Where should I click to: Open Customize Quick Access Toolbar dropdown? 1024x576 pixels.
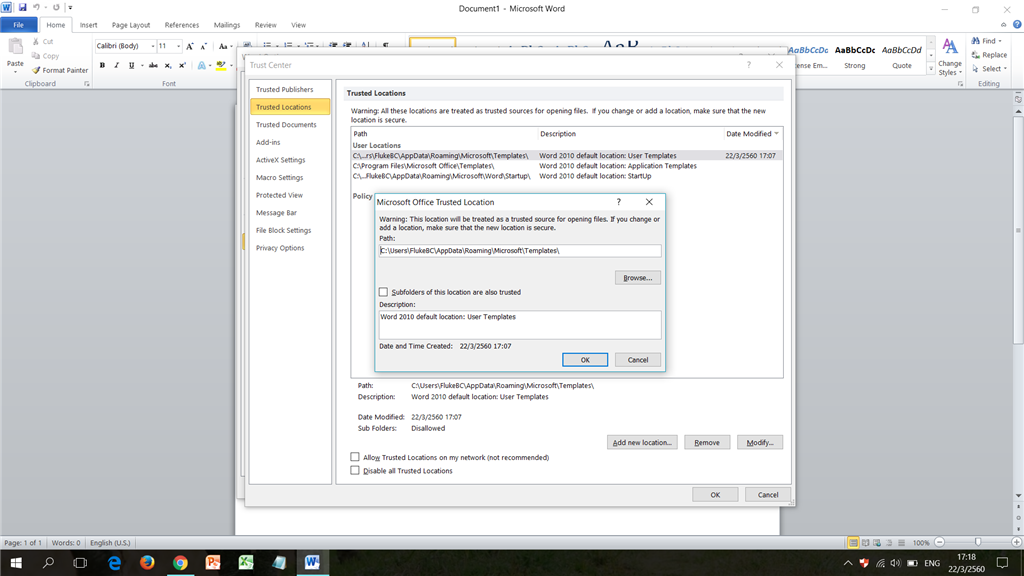[x=70, y=8]
